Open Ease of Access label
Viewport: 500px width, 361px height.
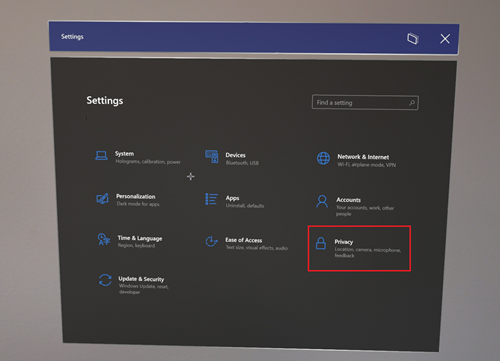[x=243, y=240]
